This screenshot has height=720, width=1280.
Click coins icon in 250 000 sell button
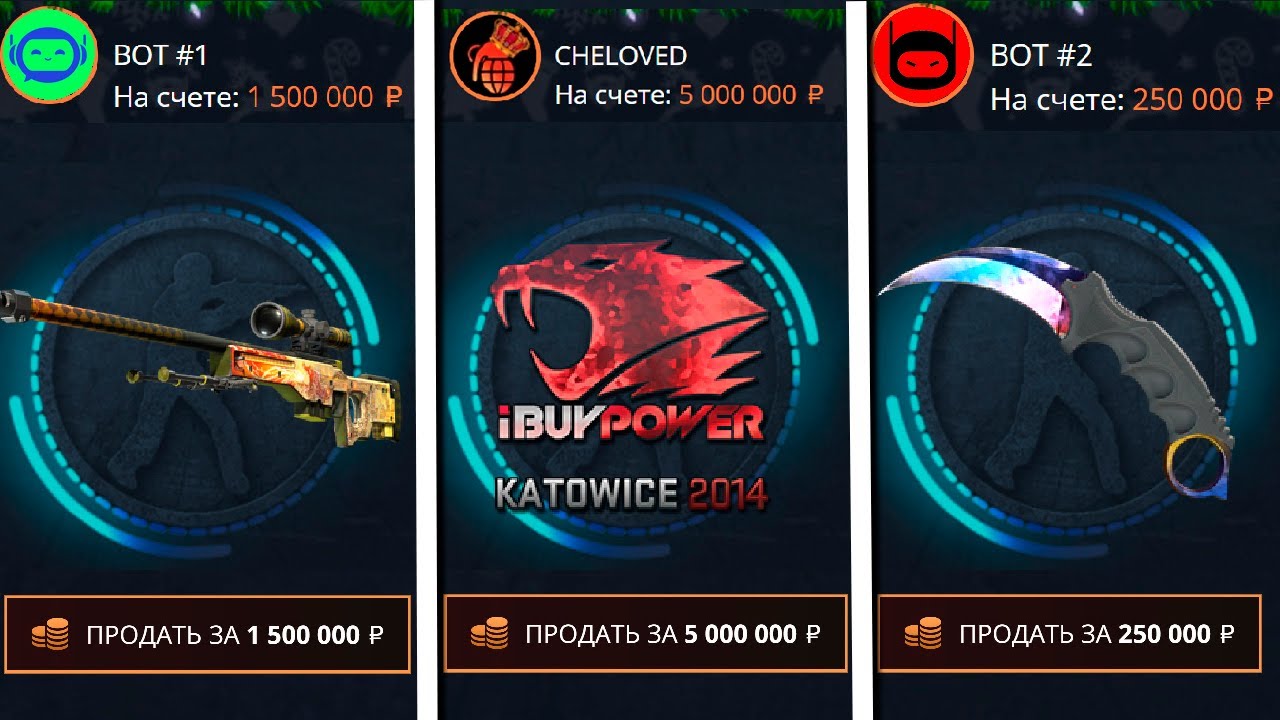(923, 635)
